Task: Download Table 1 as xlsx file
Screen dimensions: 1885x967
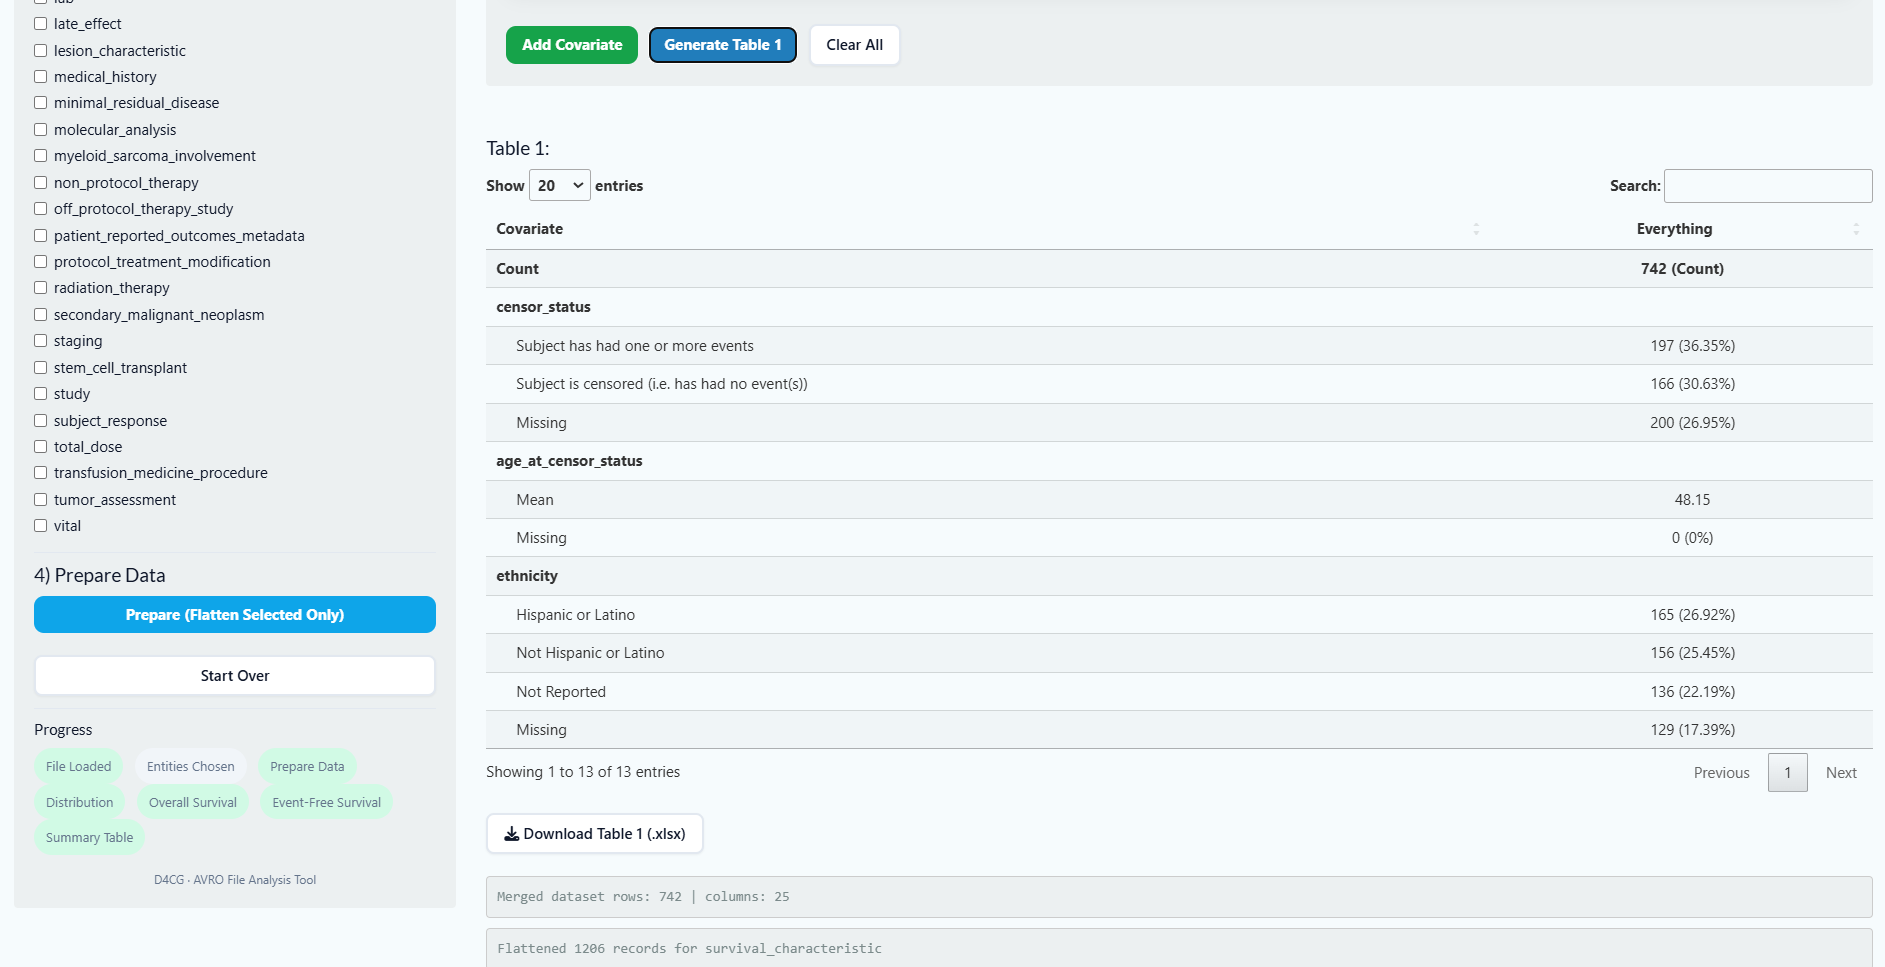Action: [594, 834]
